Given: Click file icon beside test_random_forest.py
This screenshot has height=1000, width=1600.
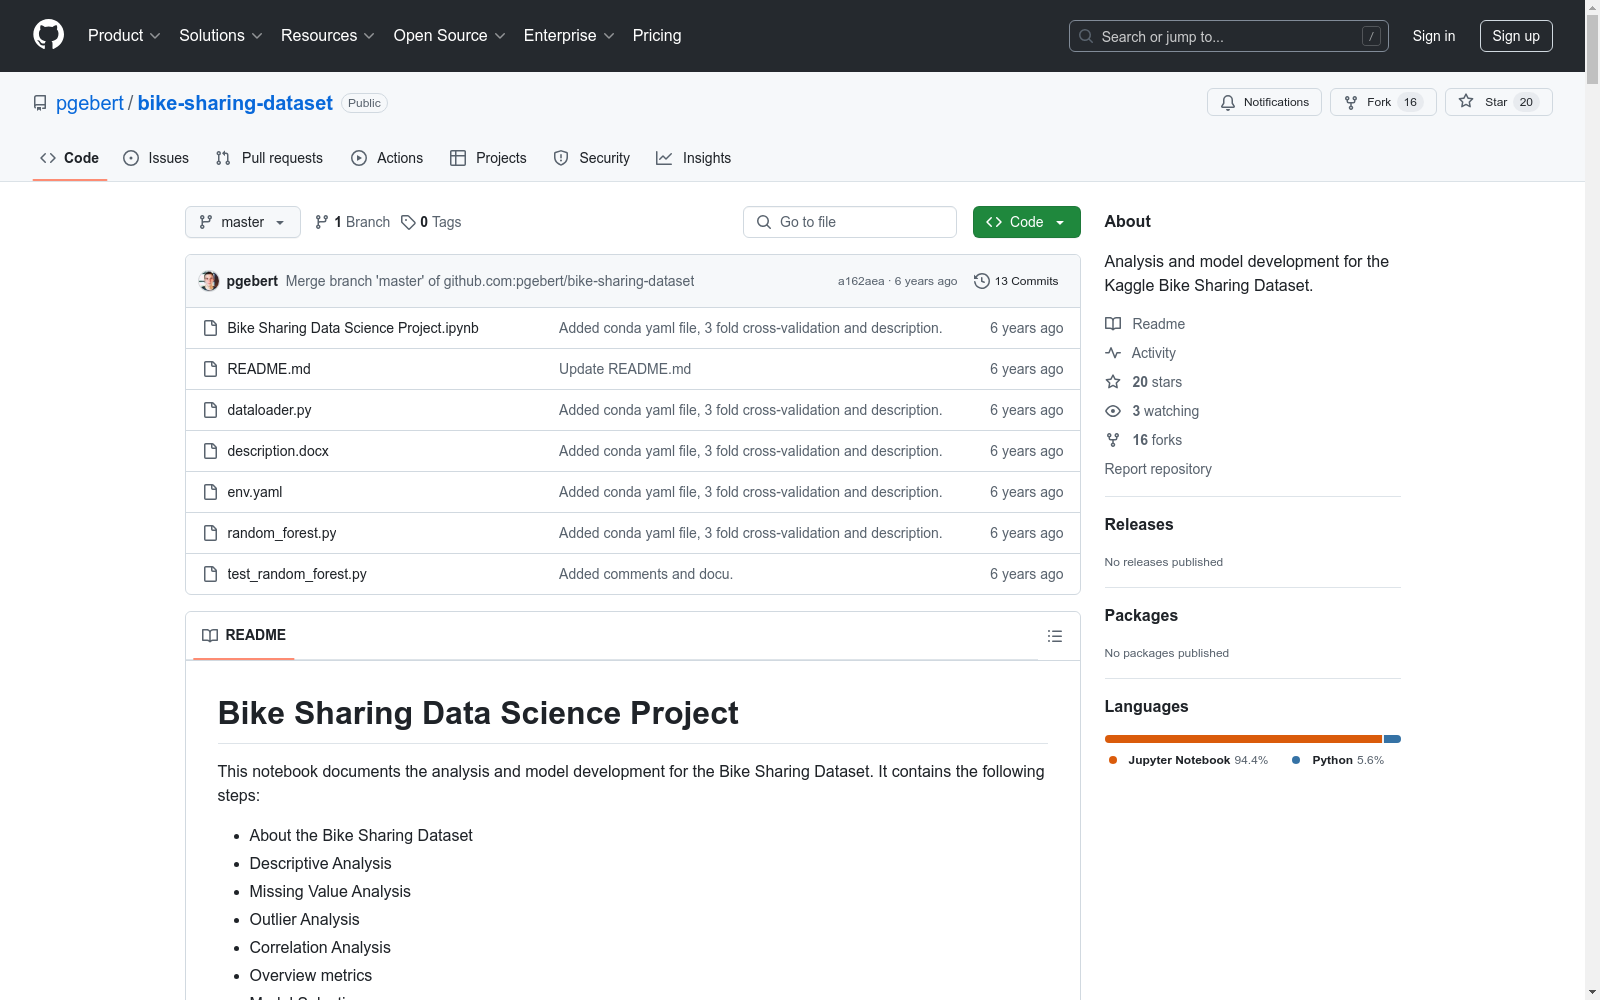Looking at the screenshot, I should pos(210,574).
